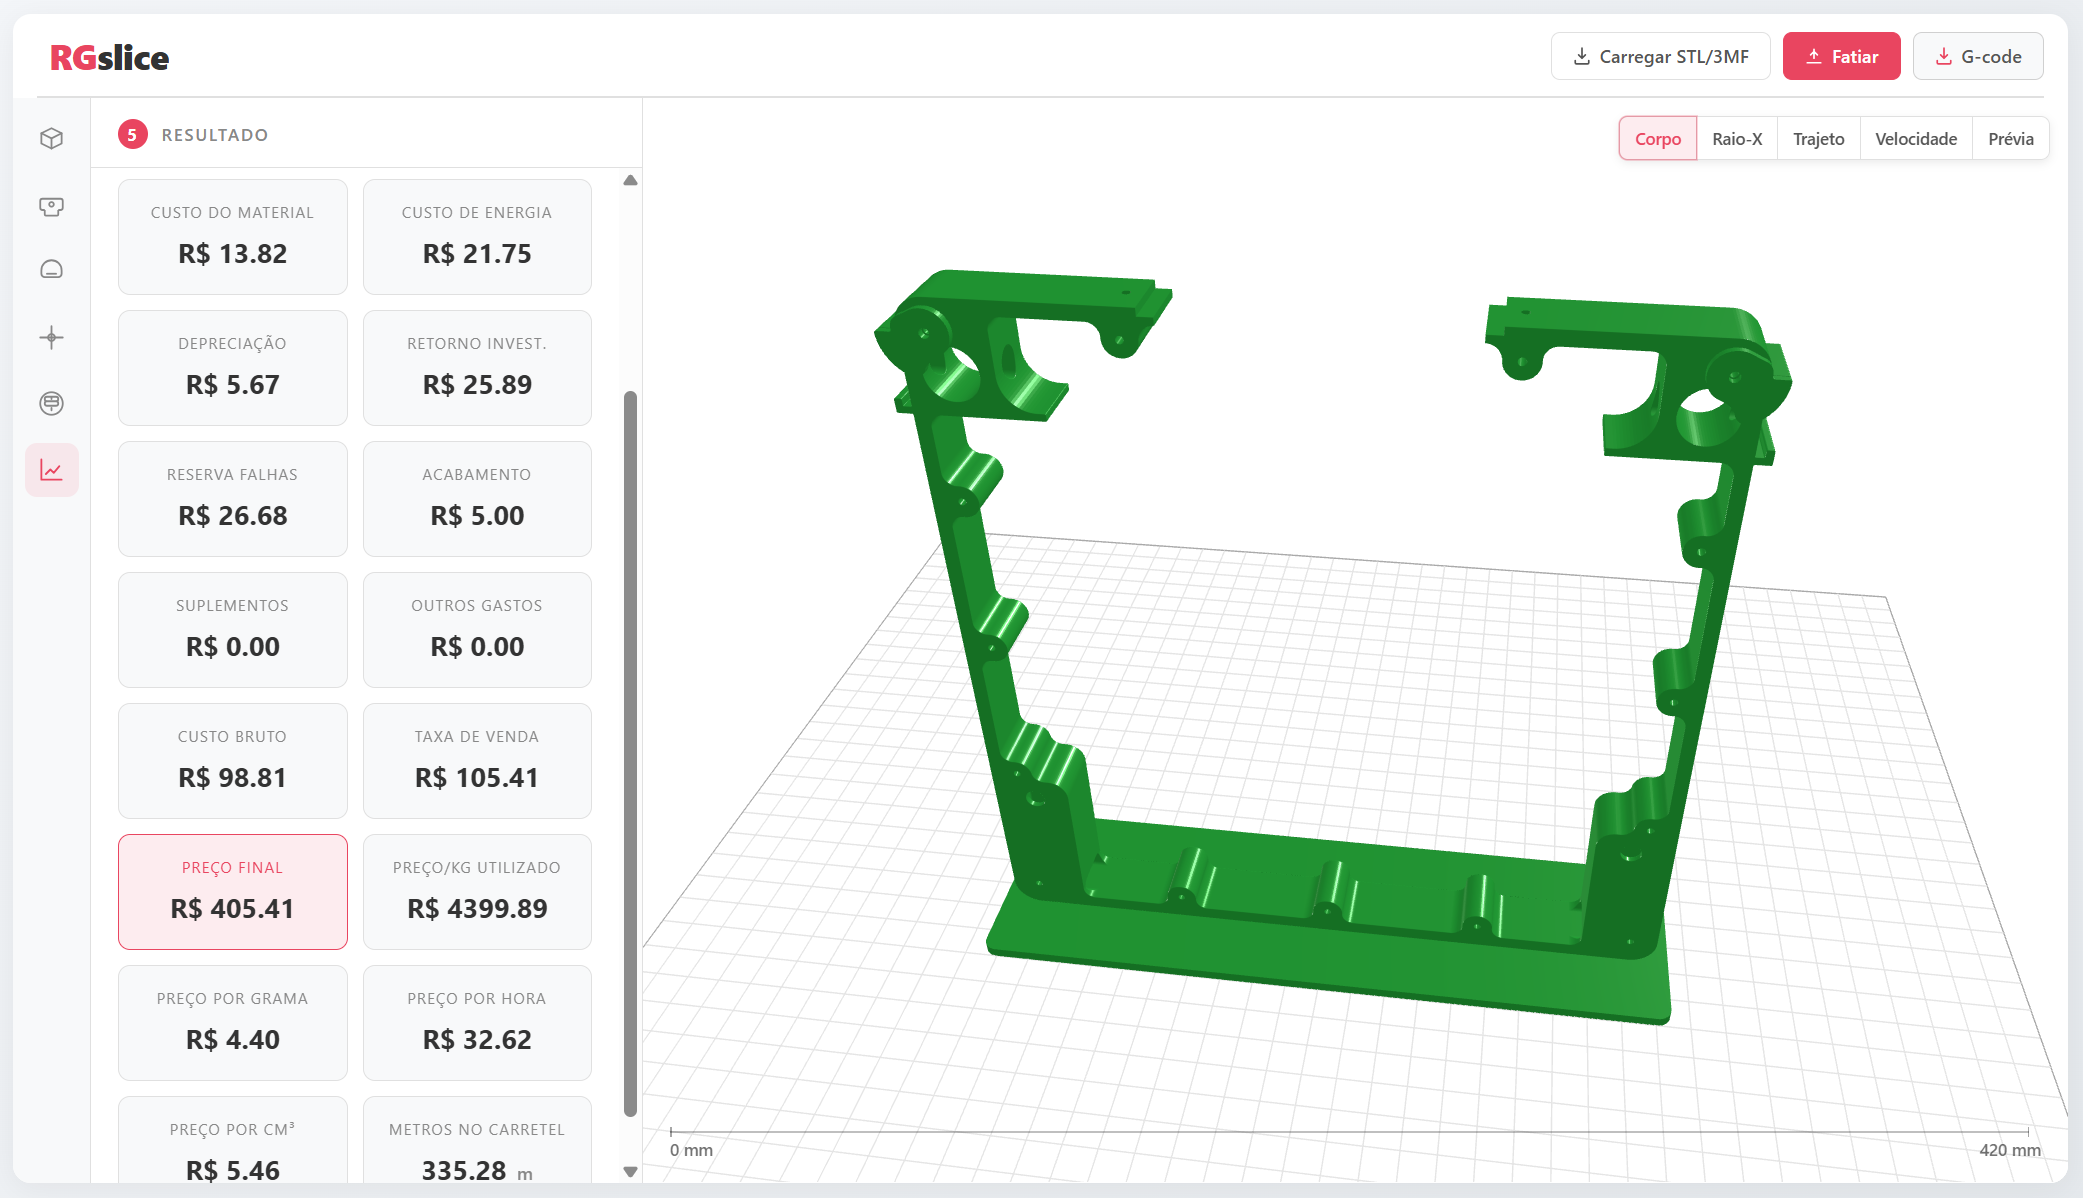
Task: Download the G-code file
Action: [x=1977, y=56]
